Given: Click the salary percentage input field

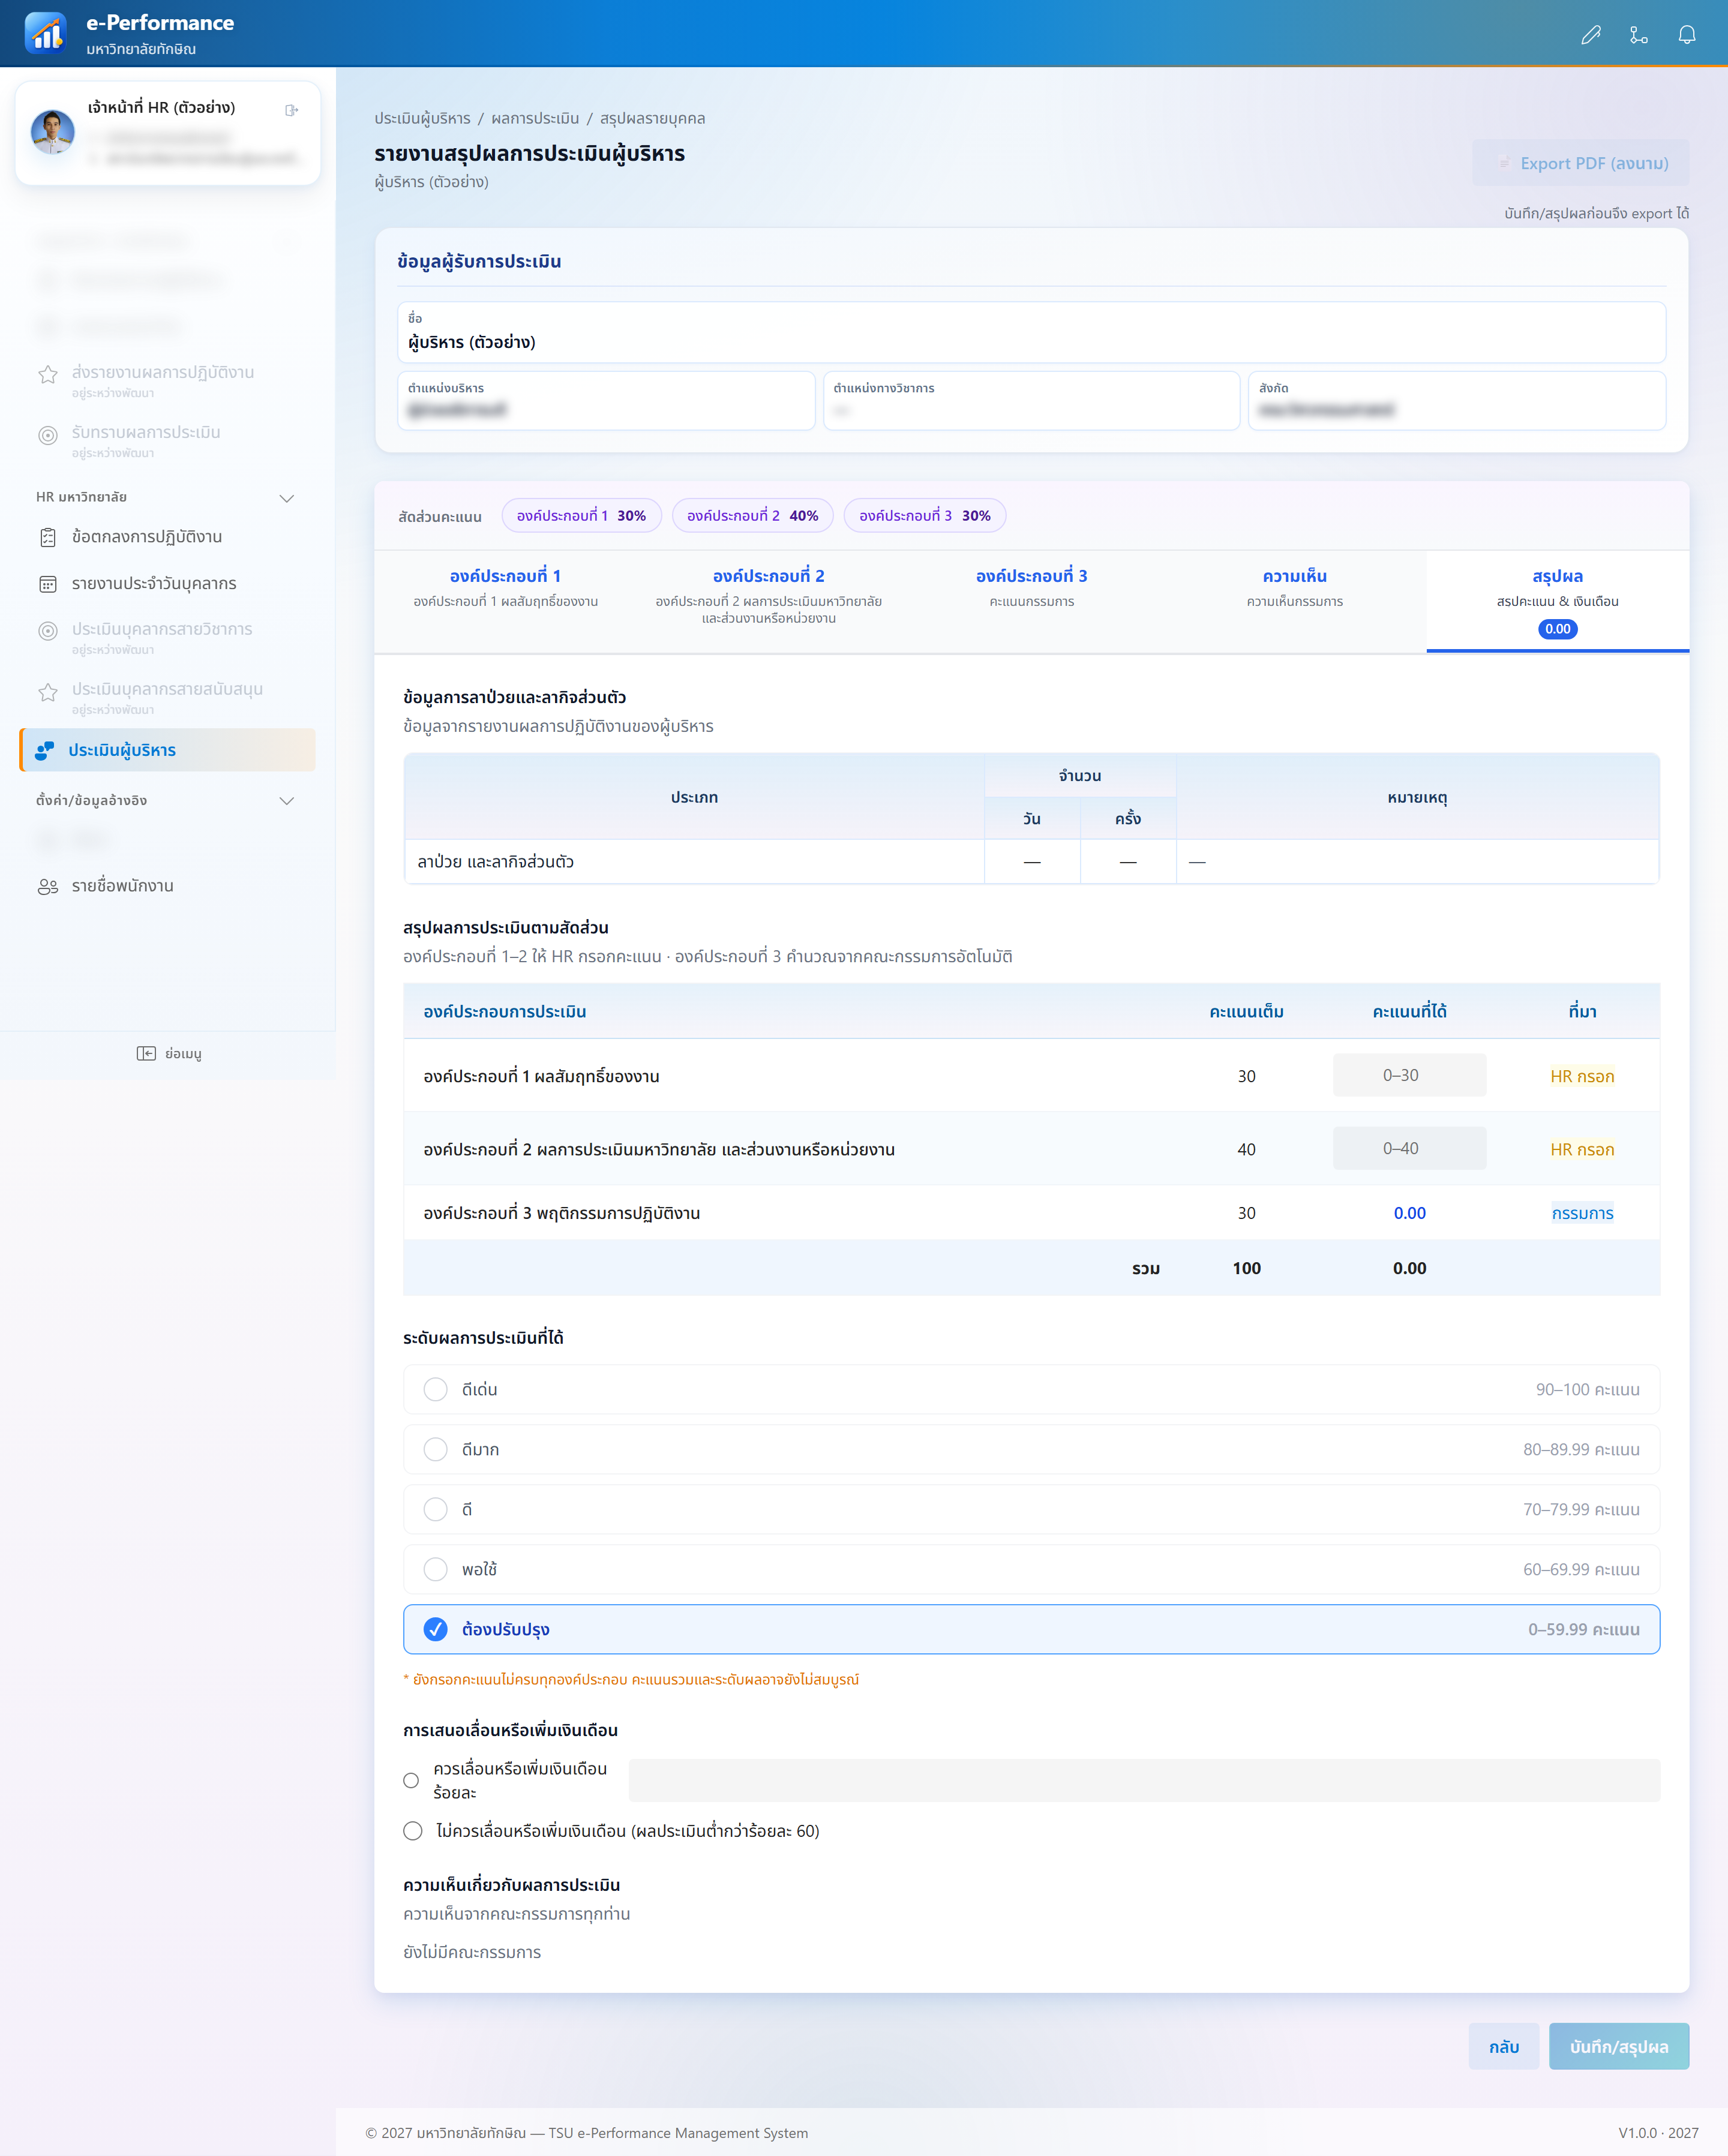Looking at the screenshot, I should (1144, 1780).
